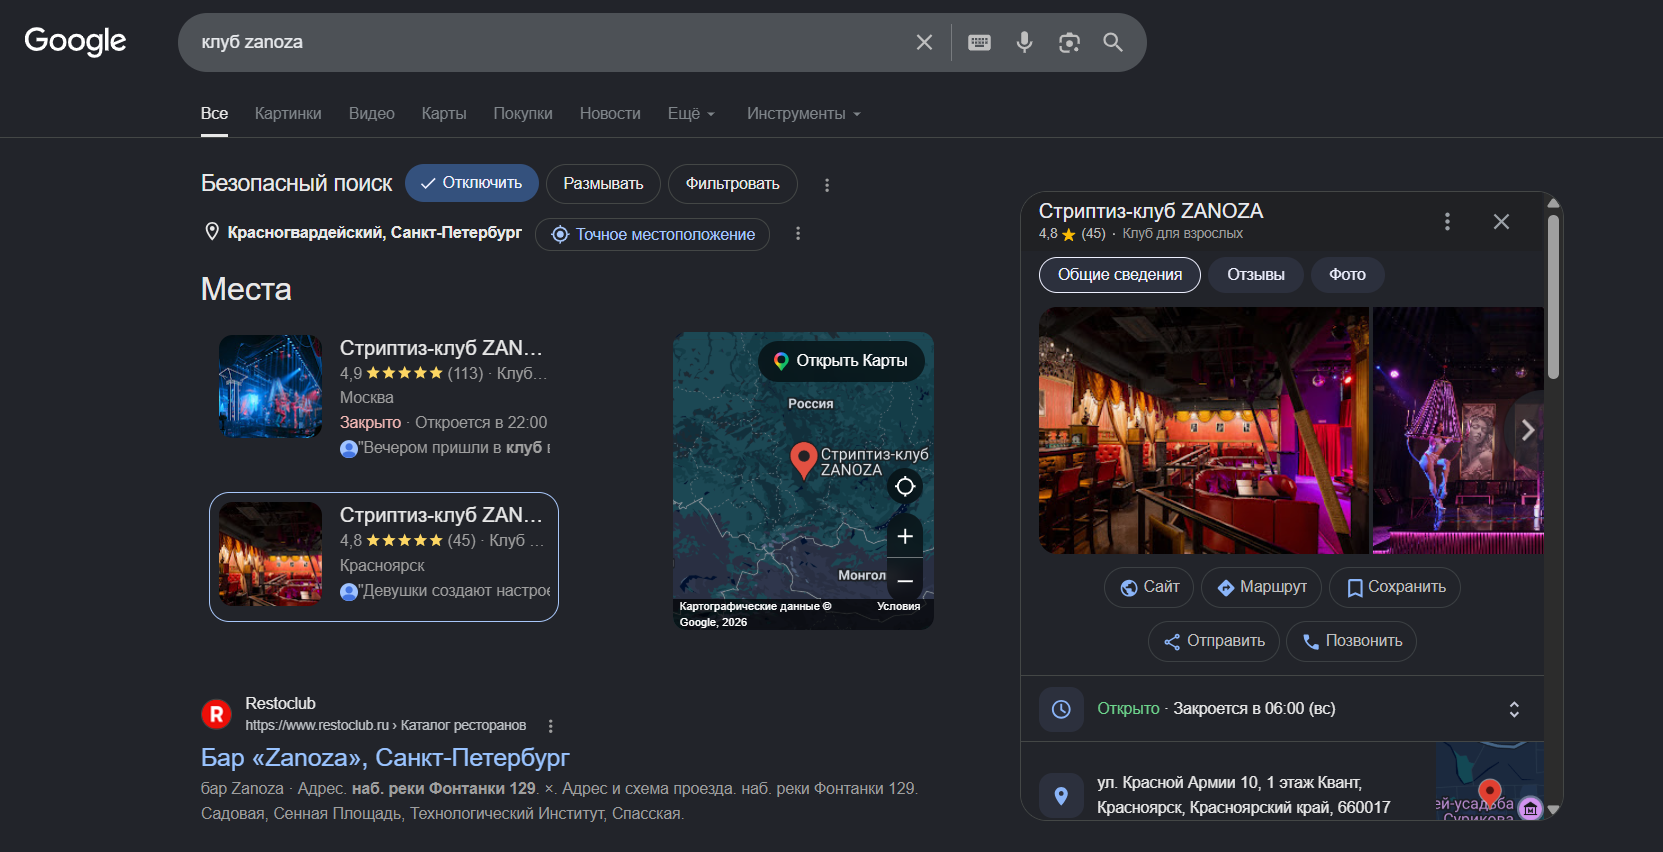Click the Красногвардейский location pin icon
1663x852 pixels.
[x=212, y=232]
